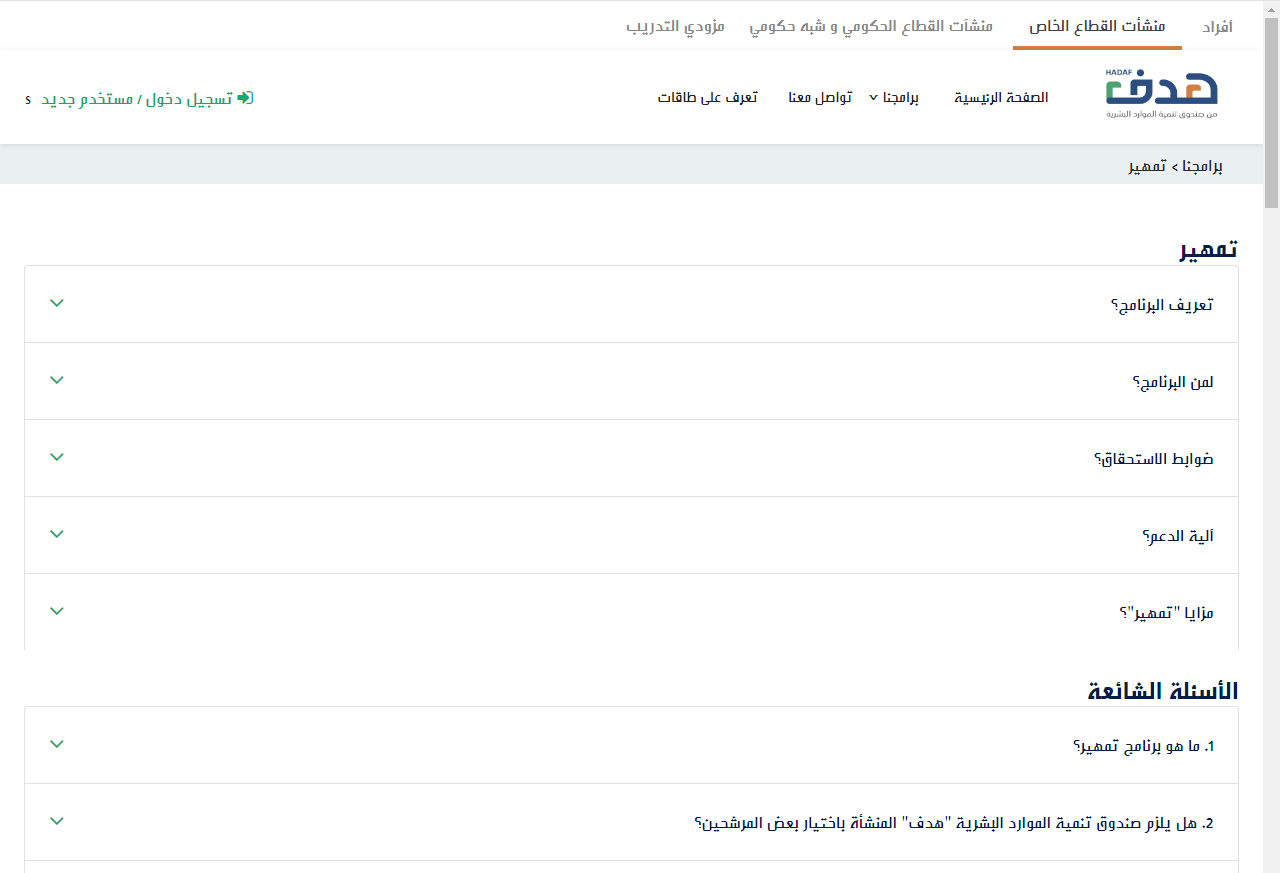Click the Hadaf logo
This screenshot has width=1280, height=873.
[x=1161, y=94]
